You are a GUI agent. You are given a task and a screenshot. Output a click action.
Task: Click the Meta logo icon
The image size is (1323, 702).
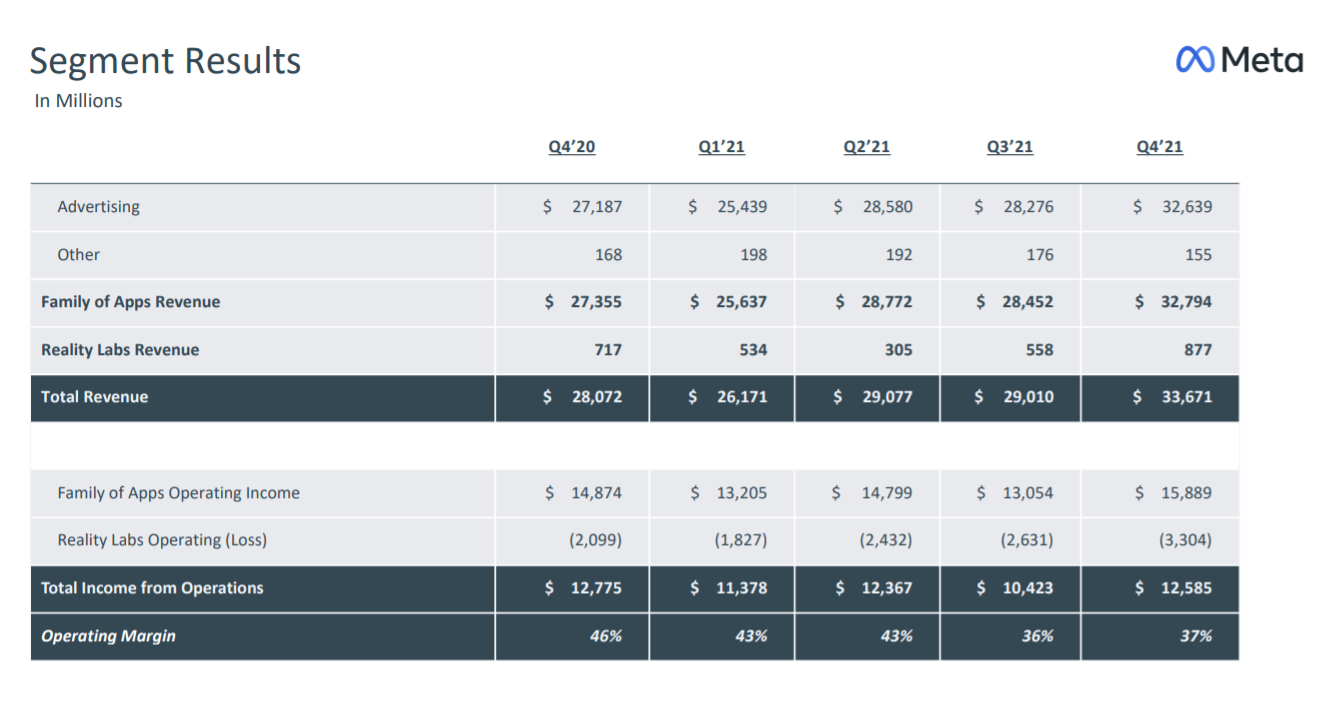(1196, 60)
